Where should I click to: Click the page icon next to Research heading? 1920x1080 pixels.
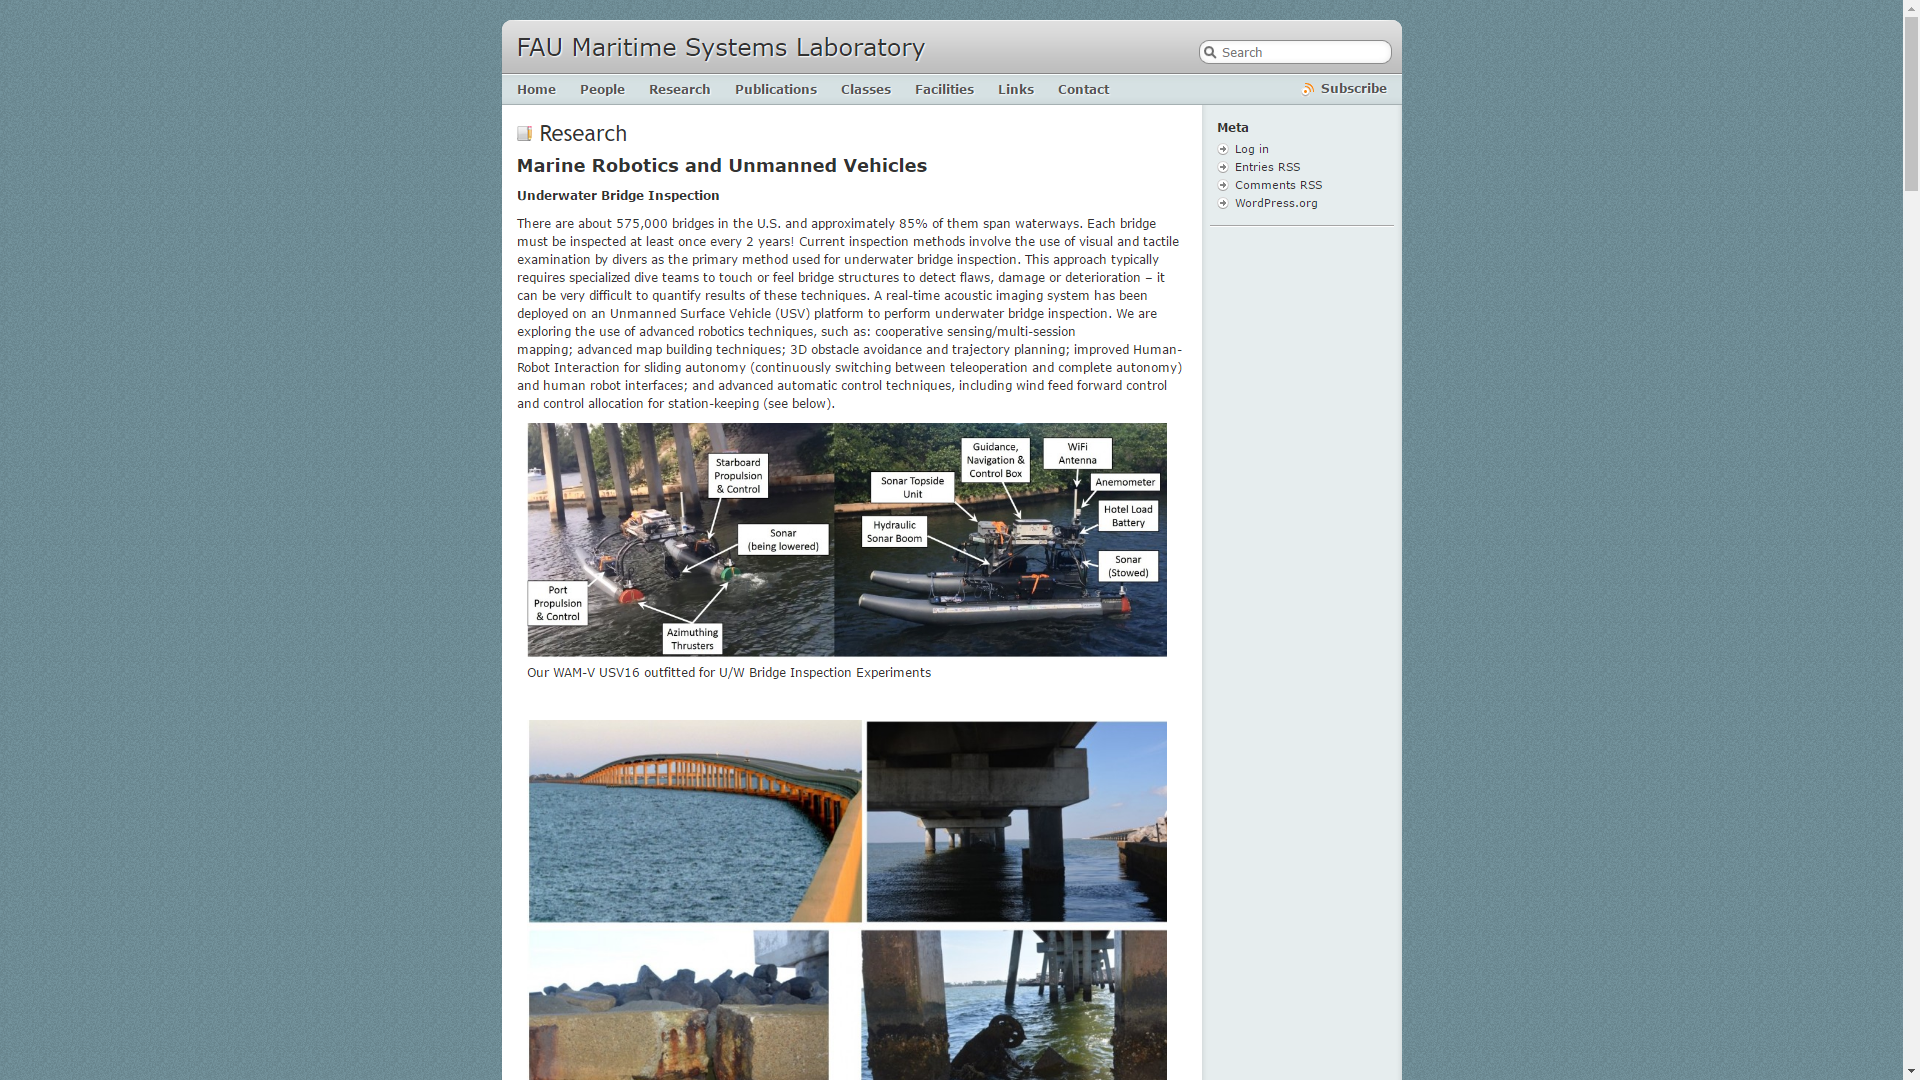pyautogui.click(x=524, y=133)
